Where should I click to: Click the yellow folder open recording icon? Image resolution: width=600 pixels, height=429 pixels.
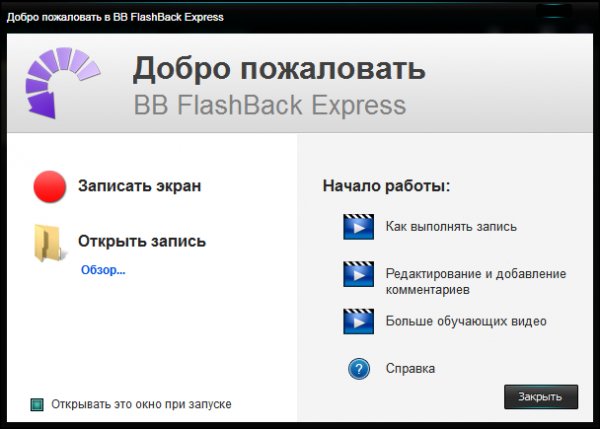(49, 243)
